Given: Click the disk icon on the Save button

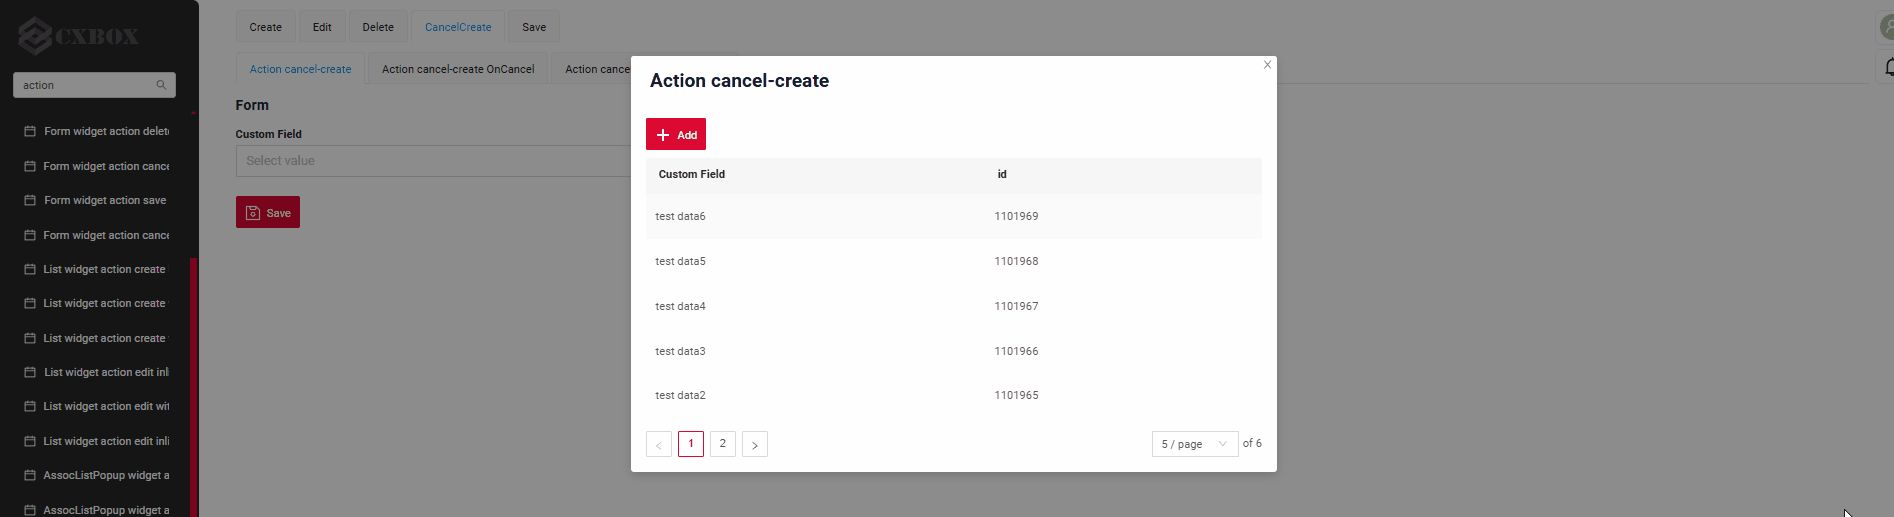Looking at the screenshot, I should tap(253, 213).
